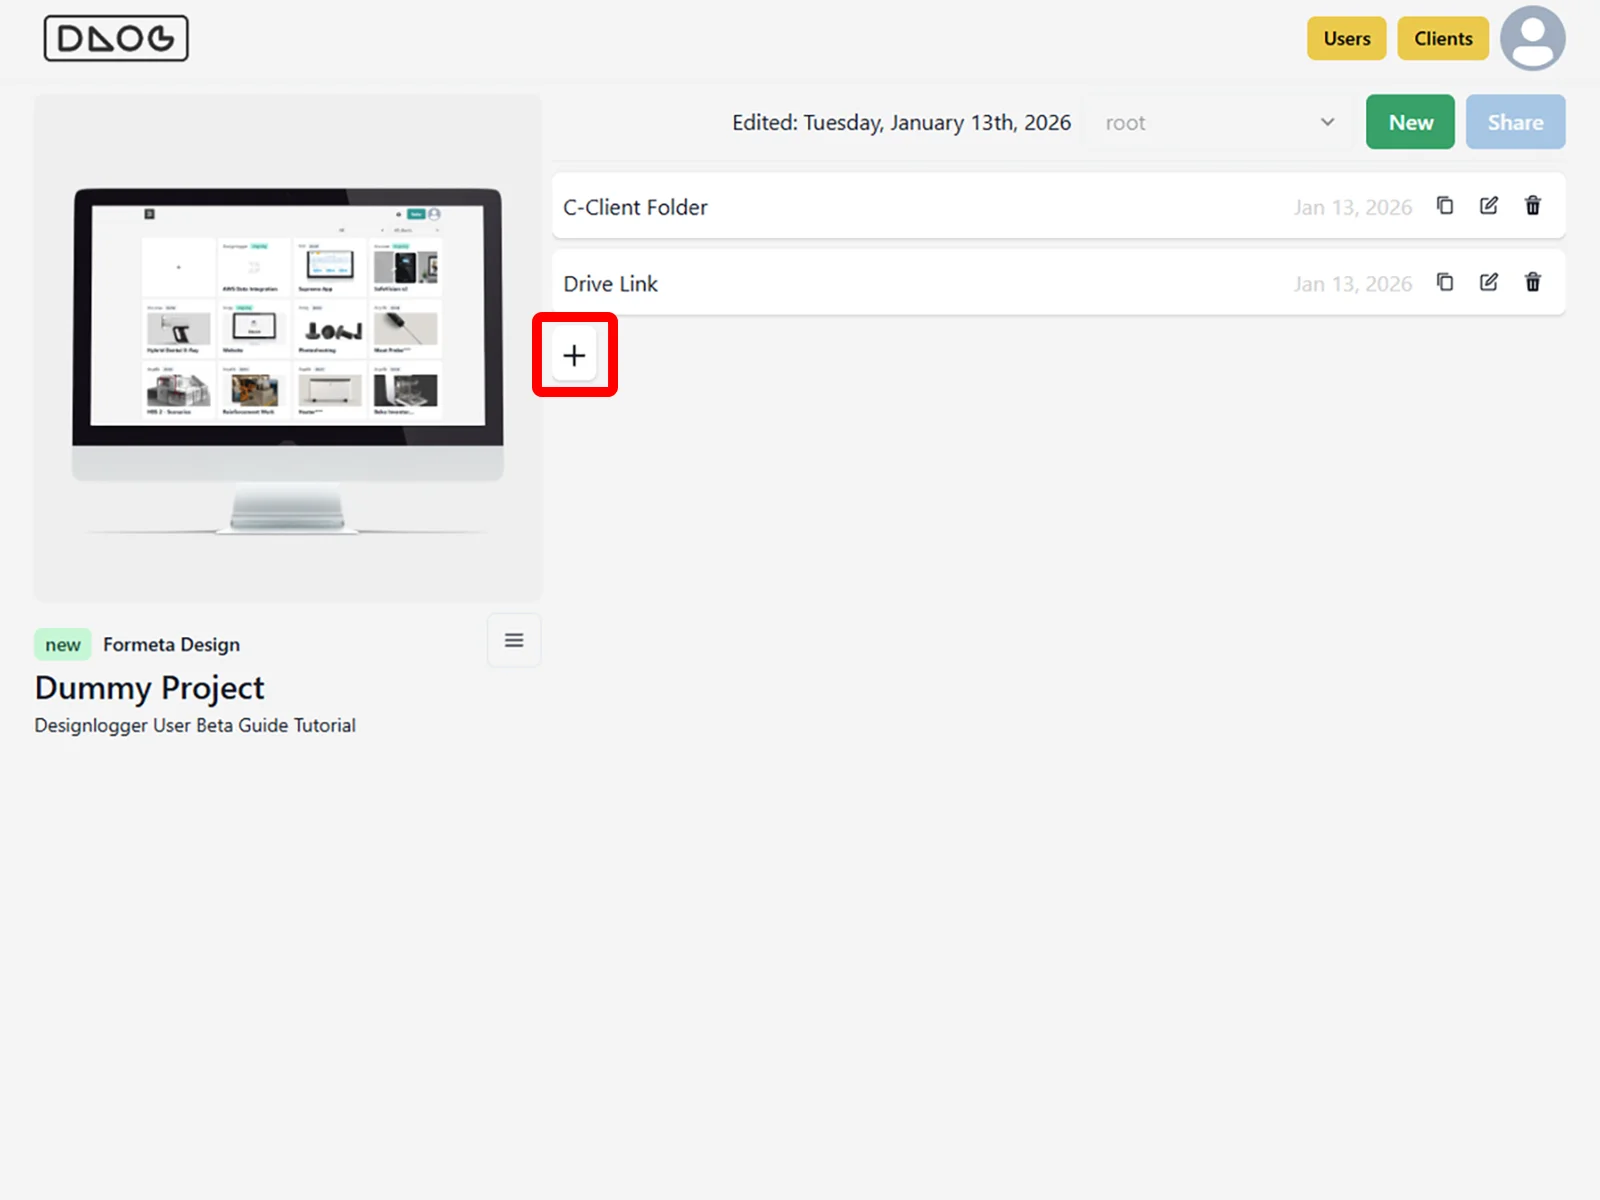The height and width of the screenshot is (1200, 1600).
Task: Delete the Drive Link entry
Action: pos(1533,283)
